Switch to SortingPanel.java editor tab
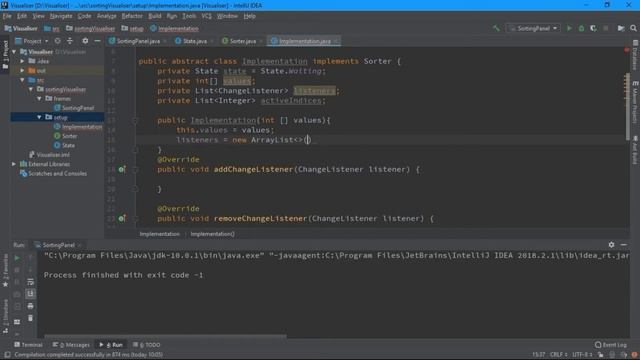 tap(138, 41)
